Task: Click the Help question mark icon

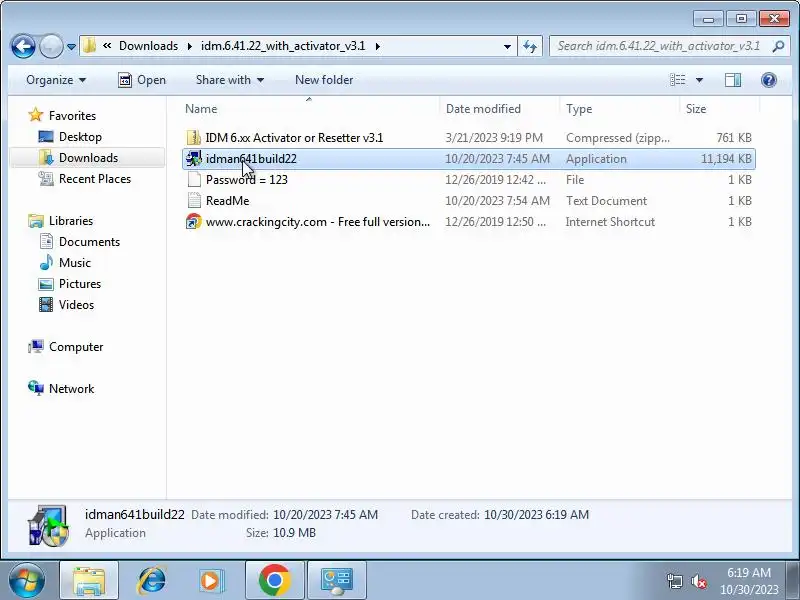Action: point(769,80)
